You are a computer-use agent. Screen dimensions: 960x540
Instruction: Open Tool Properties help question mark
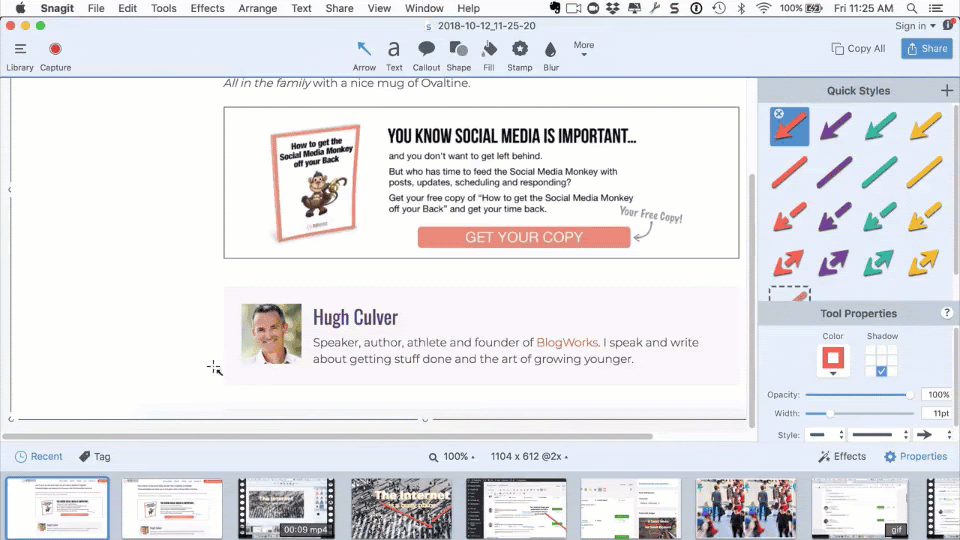tap(947, 313)
